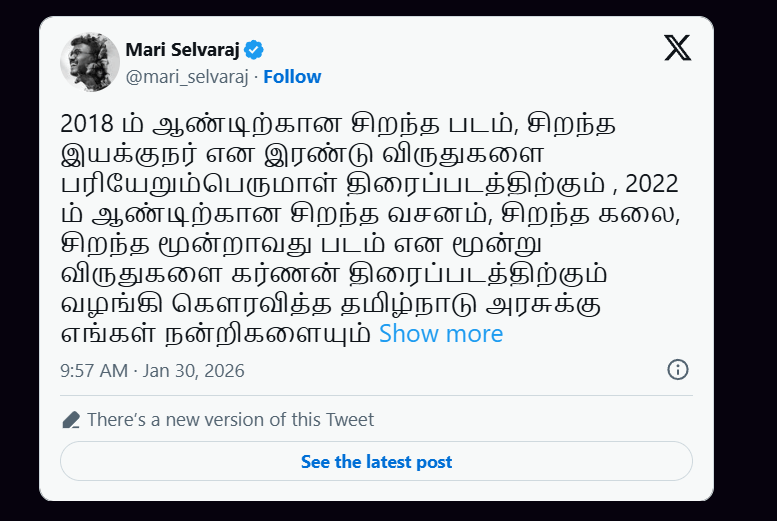777x521 pixels.
Task: Click "There's a new version of this Tweet"
Action: point(230,420)
